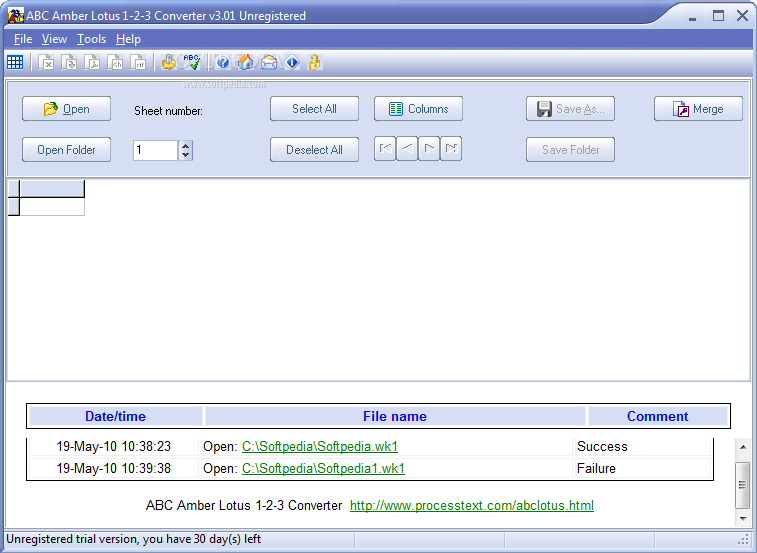
Task: Click log scrollbar up arrow
Action: pyautogui.click(x=743, y=447)
